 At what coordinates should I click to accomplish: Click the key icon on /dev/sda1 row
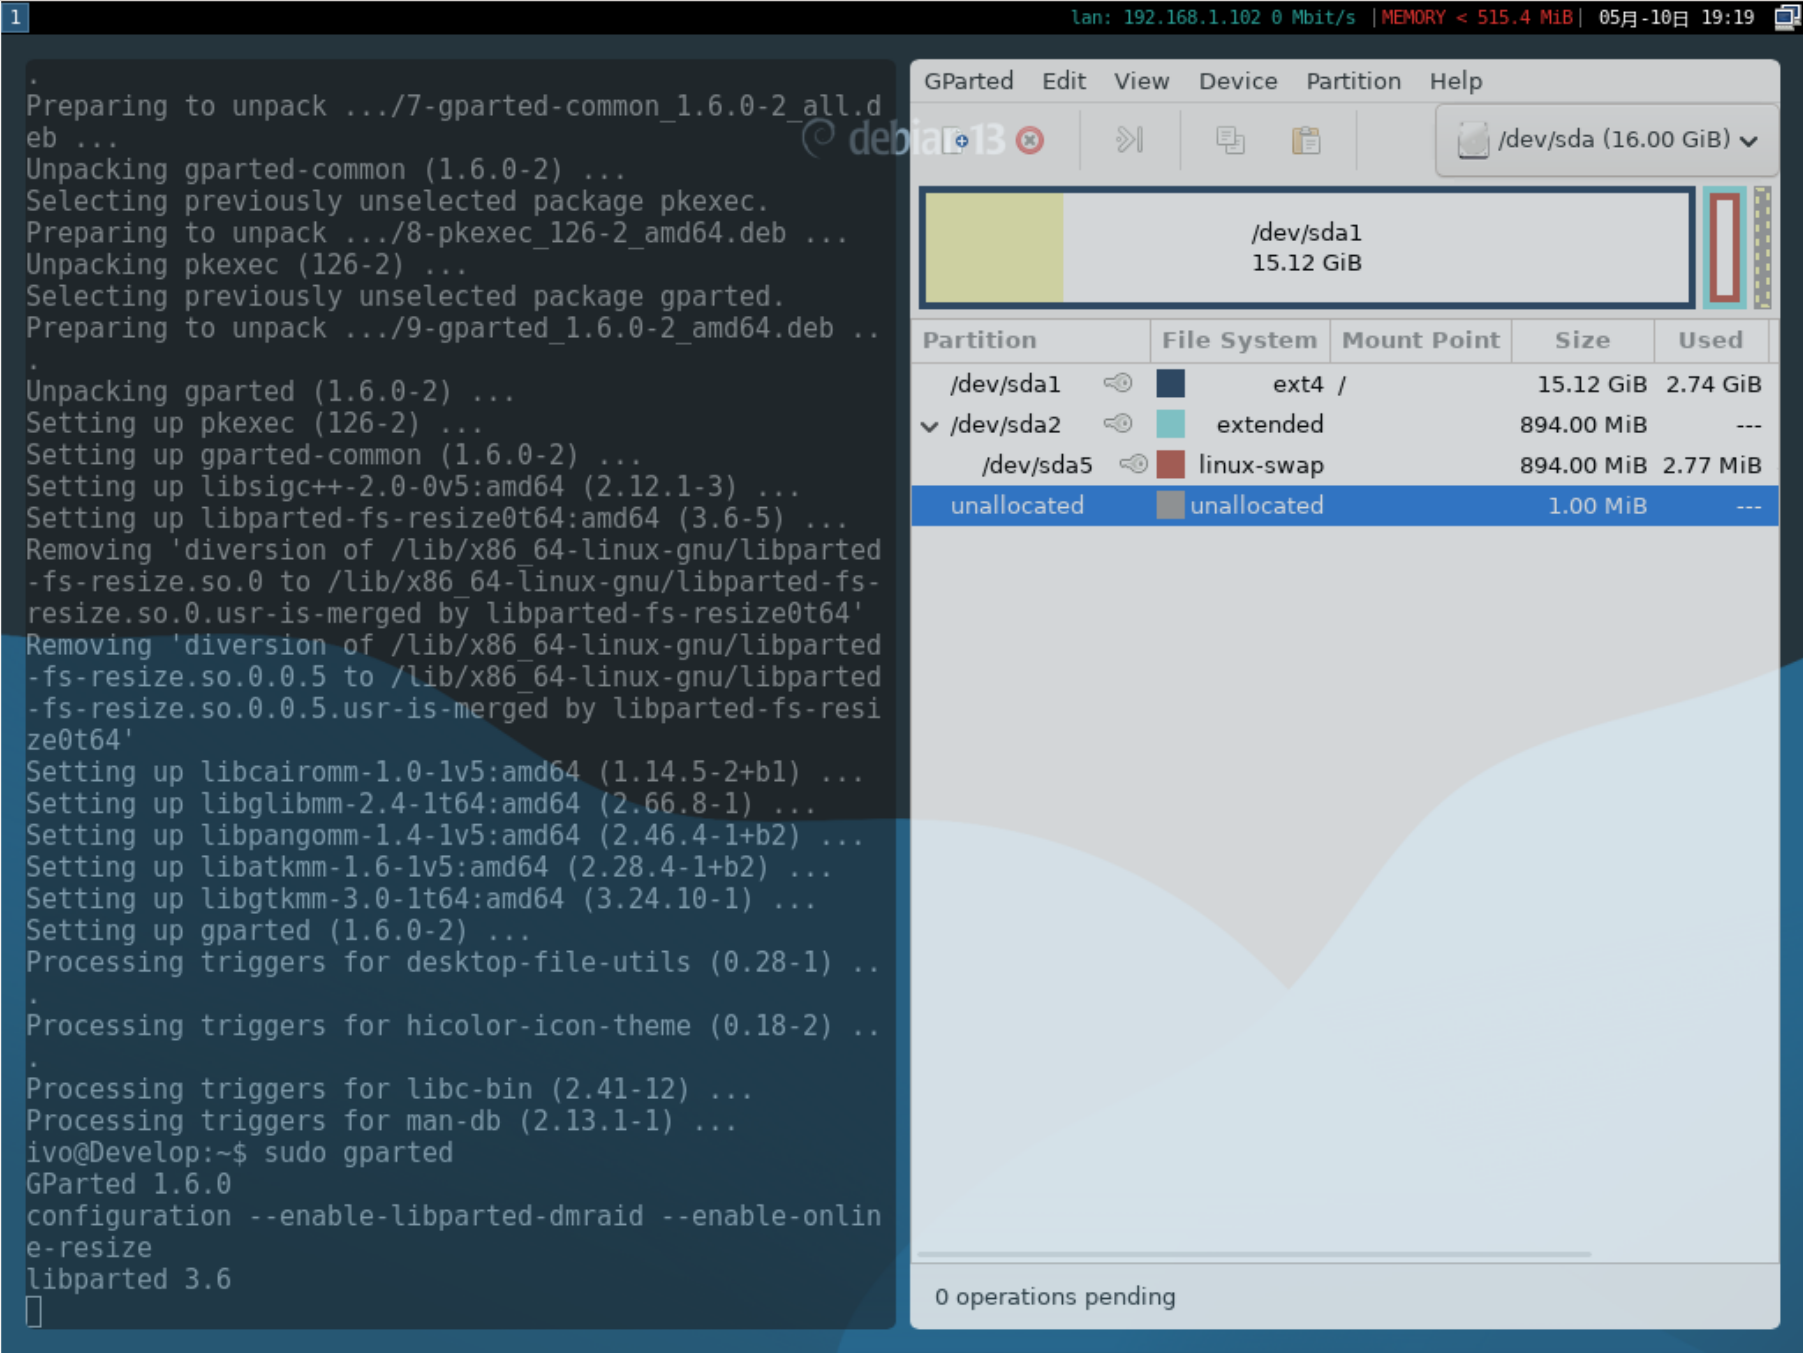[1118, 383]
